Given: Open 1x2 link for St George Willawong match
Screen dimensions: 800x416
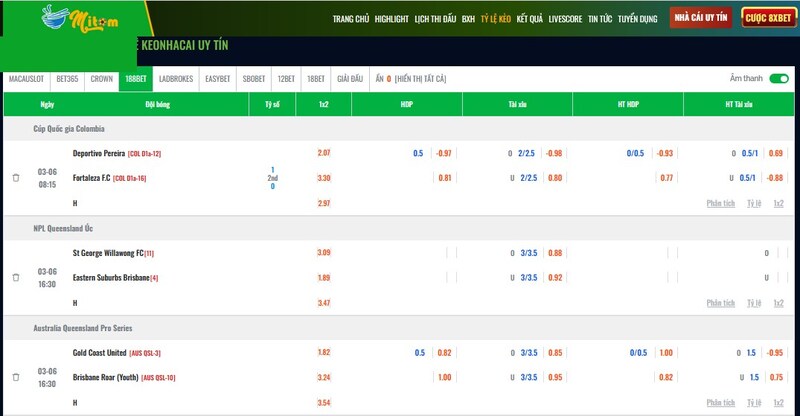Looking at the screenshot, I should (x=778, y=303).
